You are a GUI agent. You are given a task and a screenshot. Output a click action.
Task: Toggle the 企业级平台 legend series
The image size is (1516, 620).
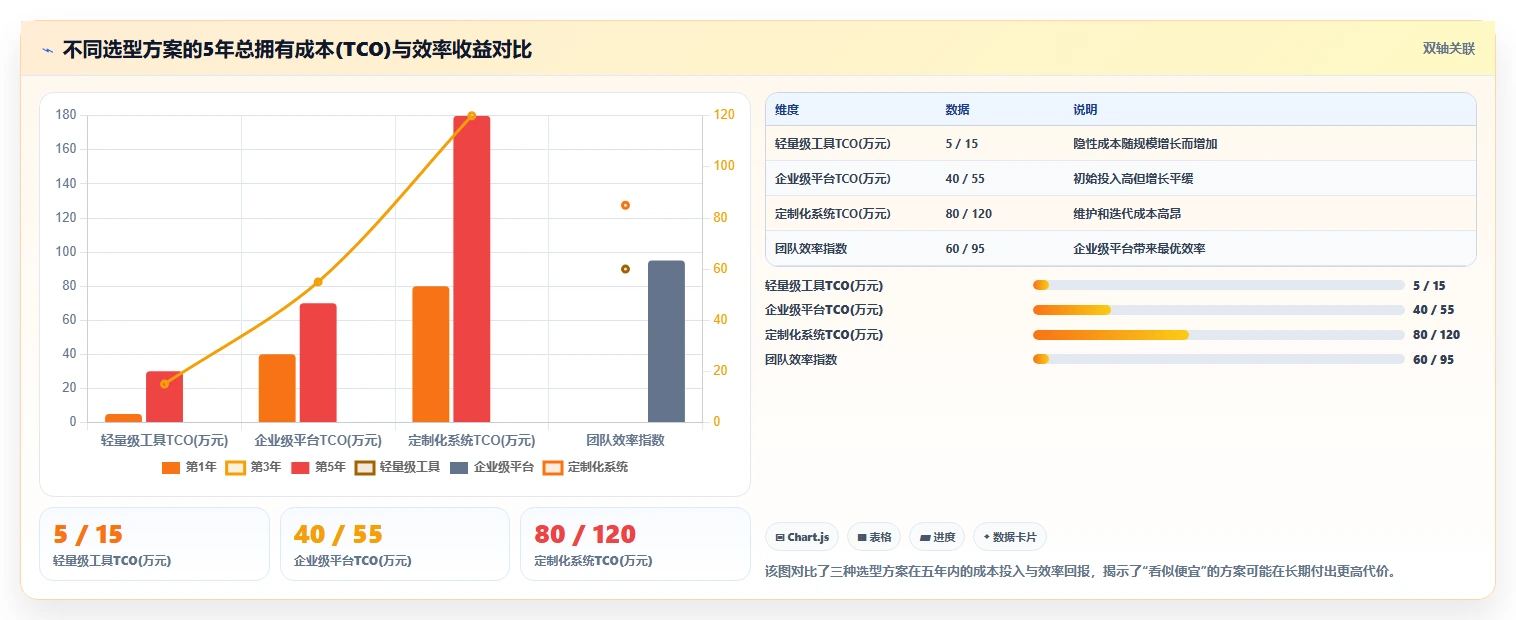(x=492, y=467)
